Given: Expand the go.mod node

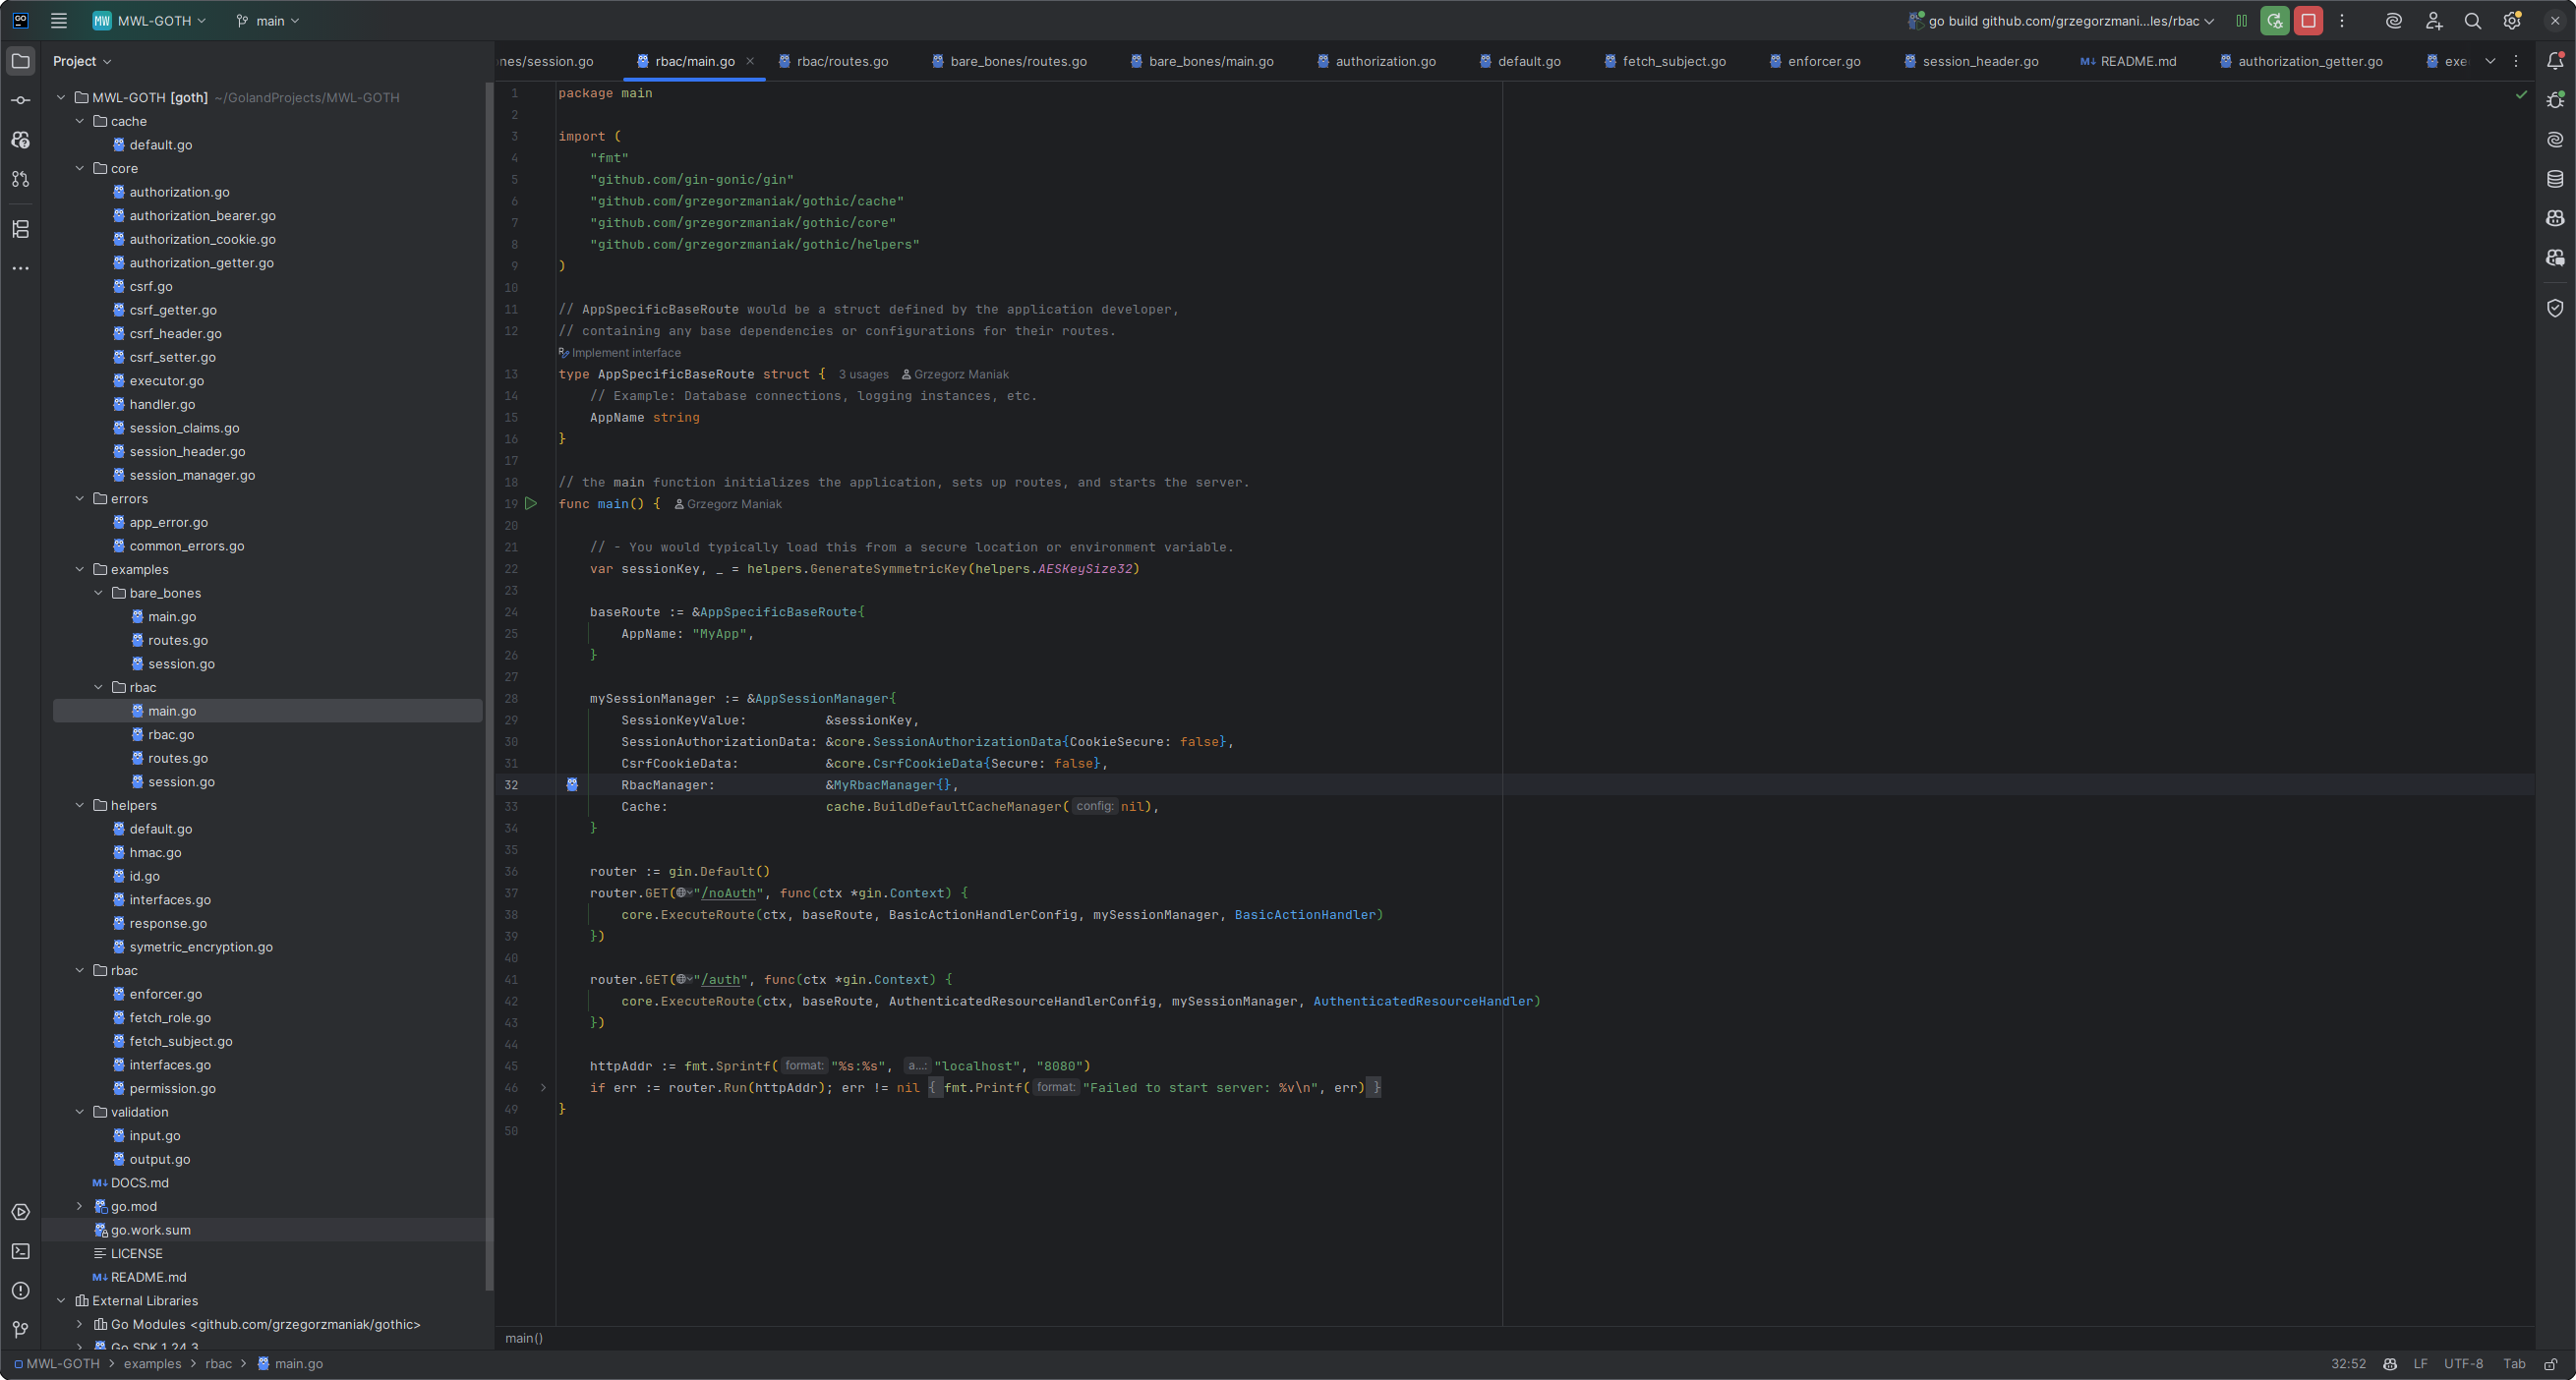Looking at the screenshot, I should 80,1206.
